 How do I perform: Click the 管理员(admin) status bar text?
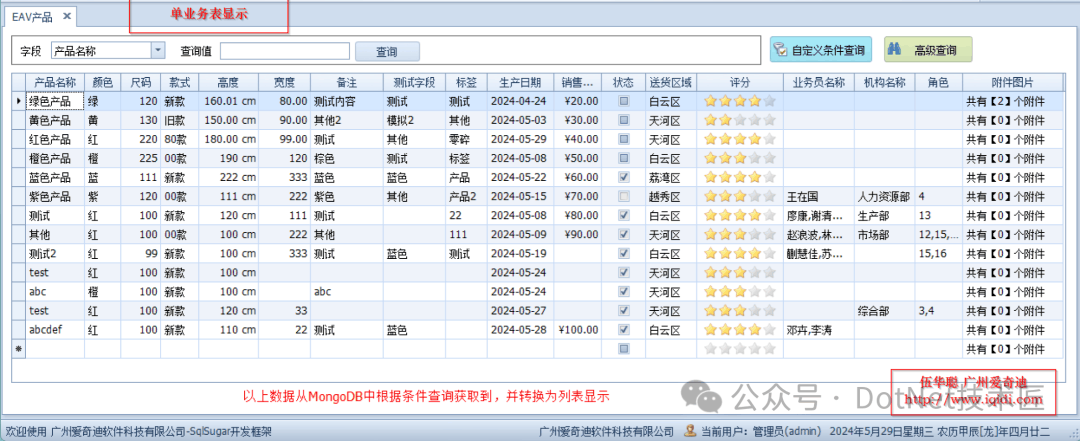click(x=785, y=432)
